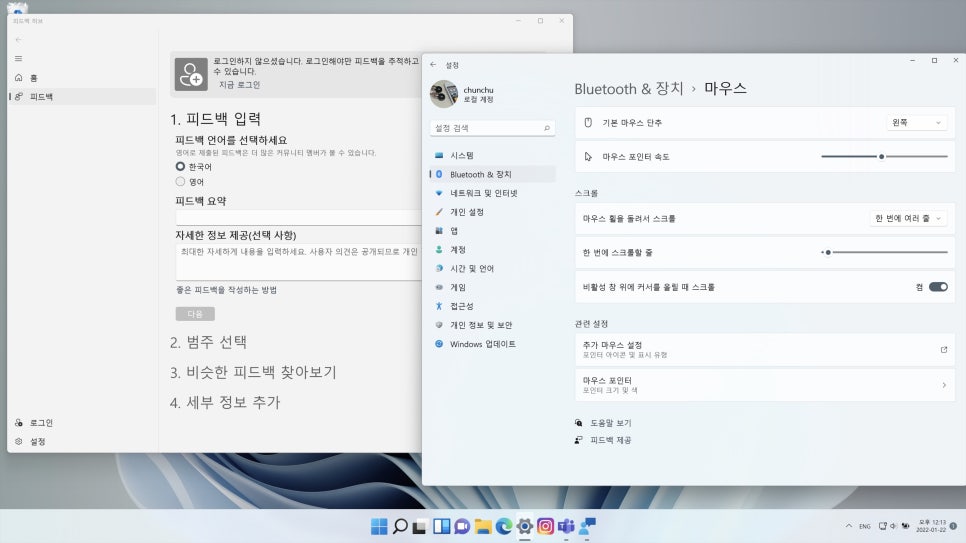Click the taskbar Search magnifier icon
966x543 pixels.
click(400, 526)
